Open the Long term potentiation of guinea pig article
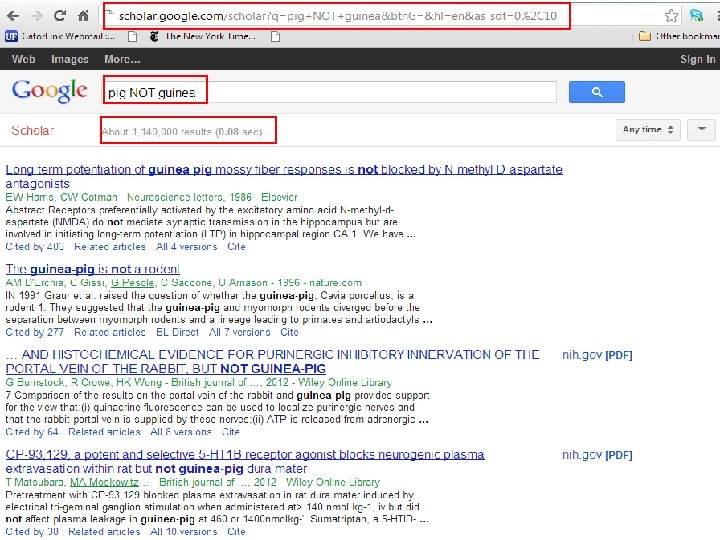720x540 pixels. (x=284, y=176)
